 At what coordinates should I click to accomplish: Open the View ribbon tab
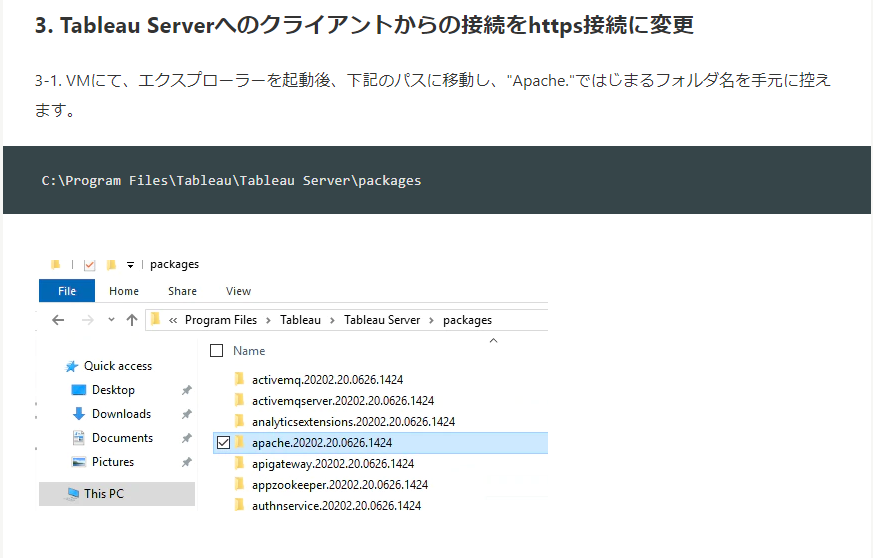[238, 291]
